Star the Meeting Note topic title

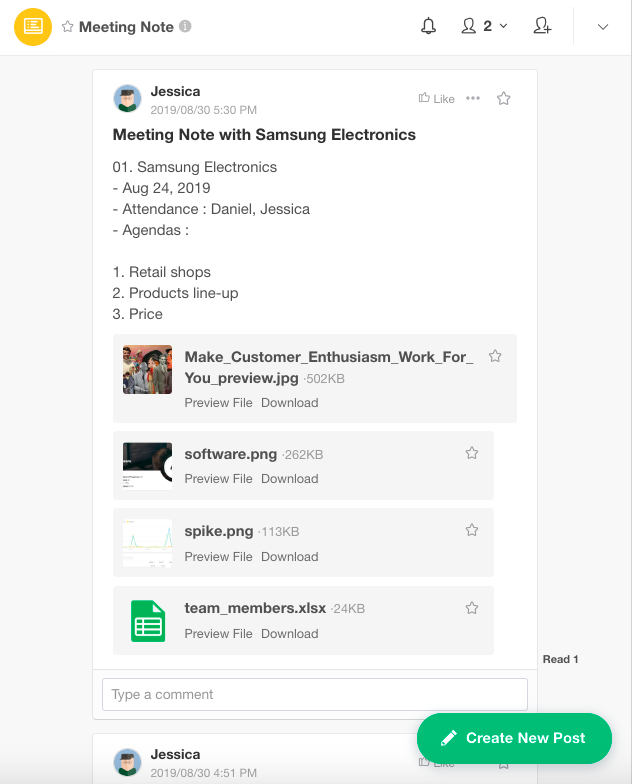68,27
